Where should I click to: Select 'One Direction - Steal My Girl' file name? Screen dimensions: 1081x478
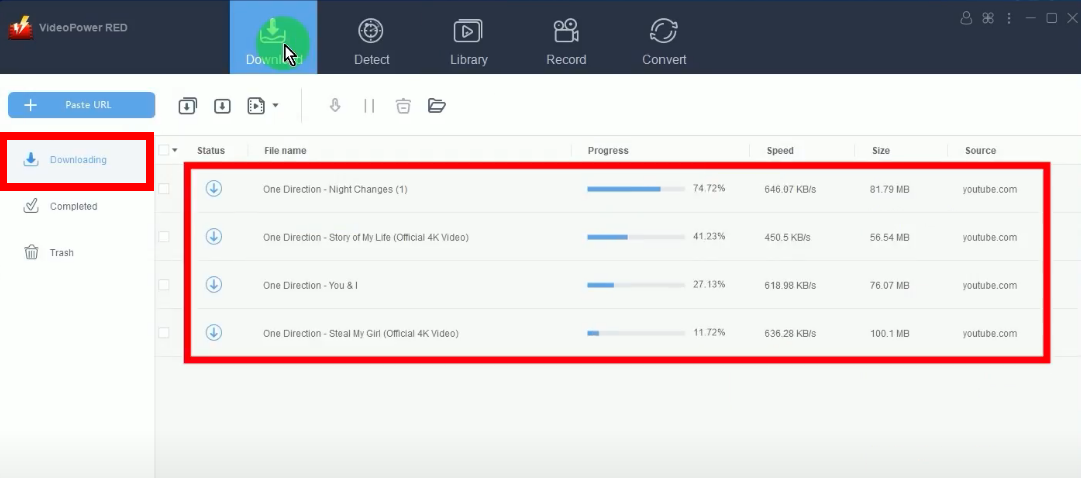click(361, 334)
